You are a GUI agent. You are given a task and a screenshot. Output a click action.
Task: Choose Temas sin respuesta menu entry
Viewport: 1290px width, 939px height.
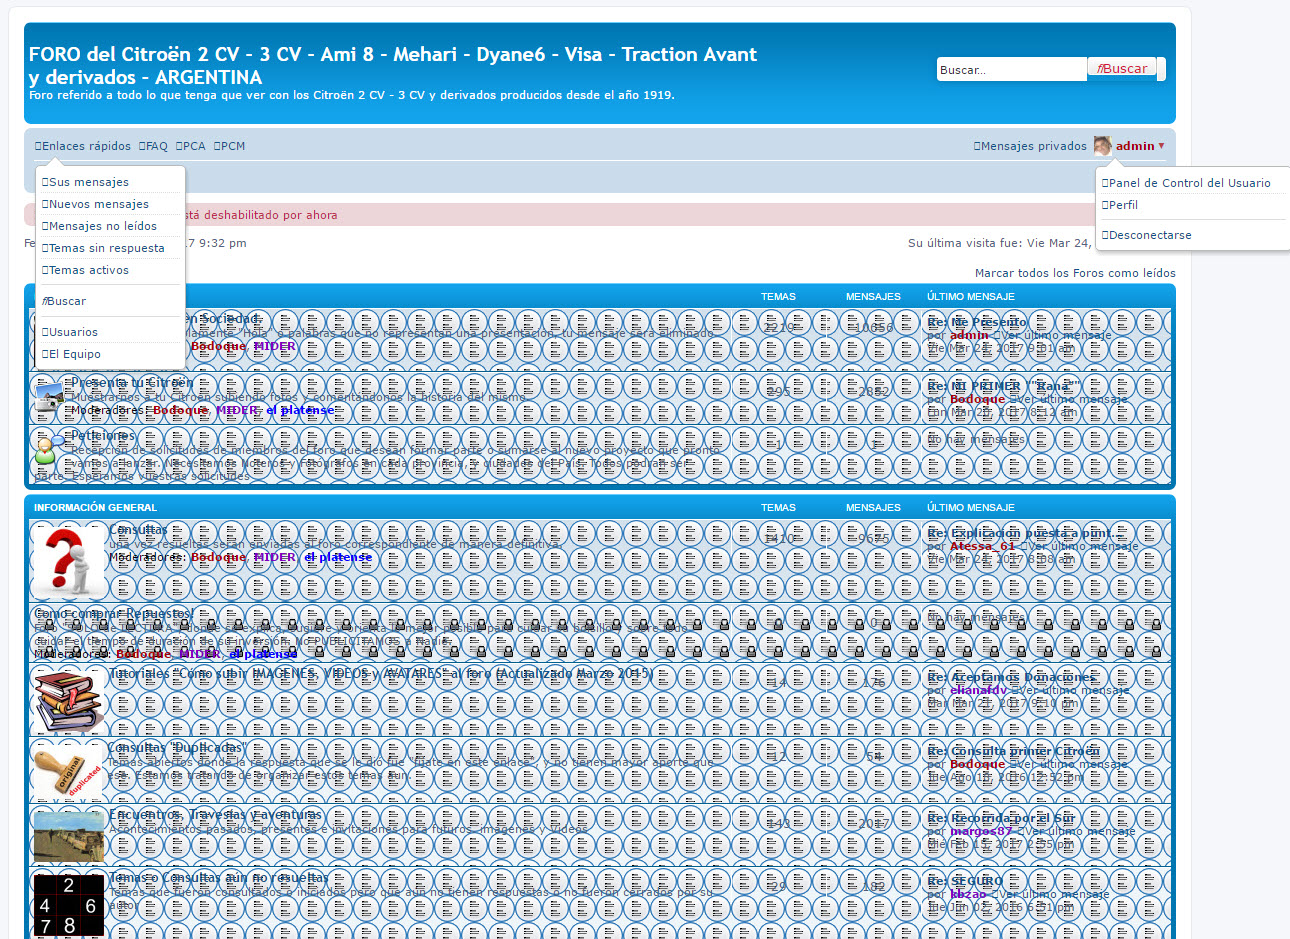pos(106,248)
